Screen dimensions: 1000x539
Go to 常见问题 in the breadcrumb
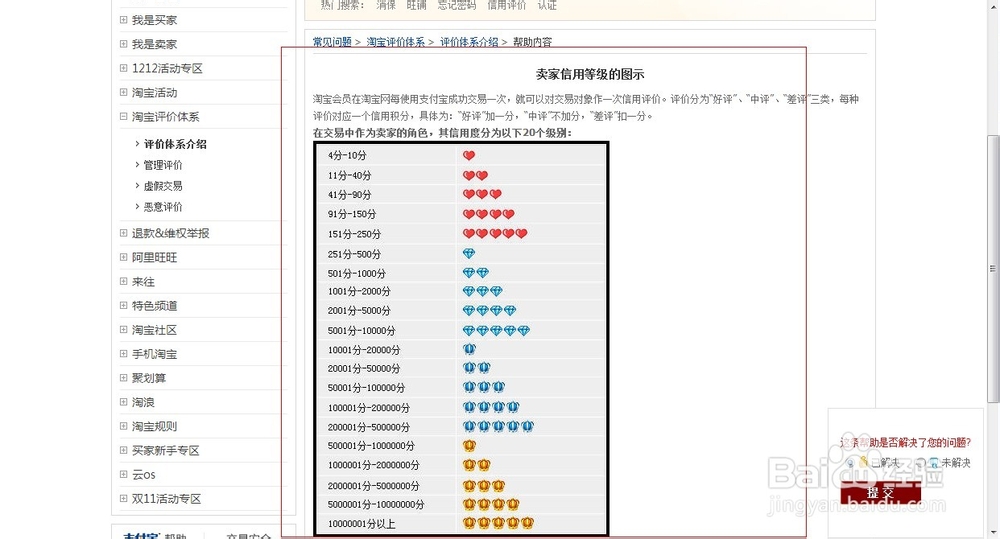(332, 42)
